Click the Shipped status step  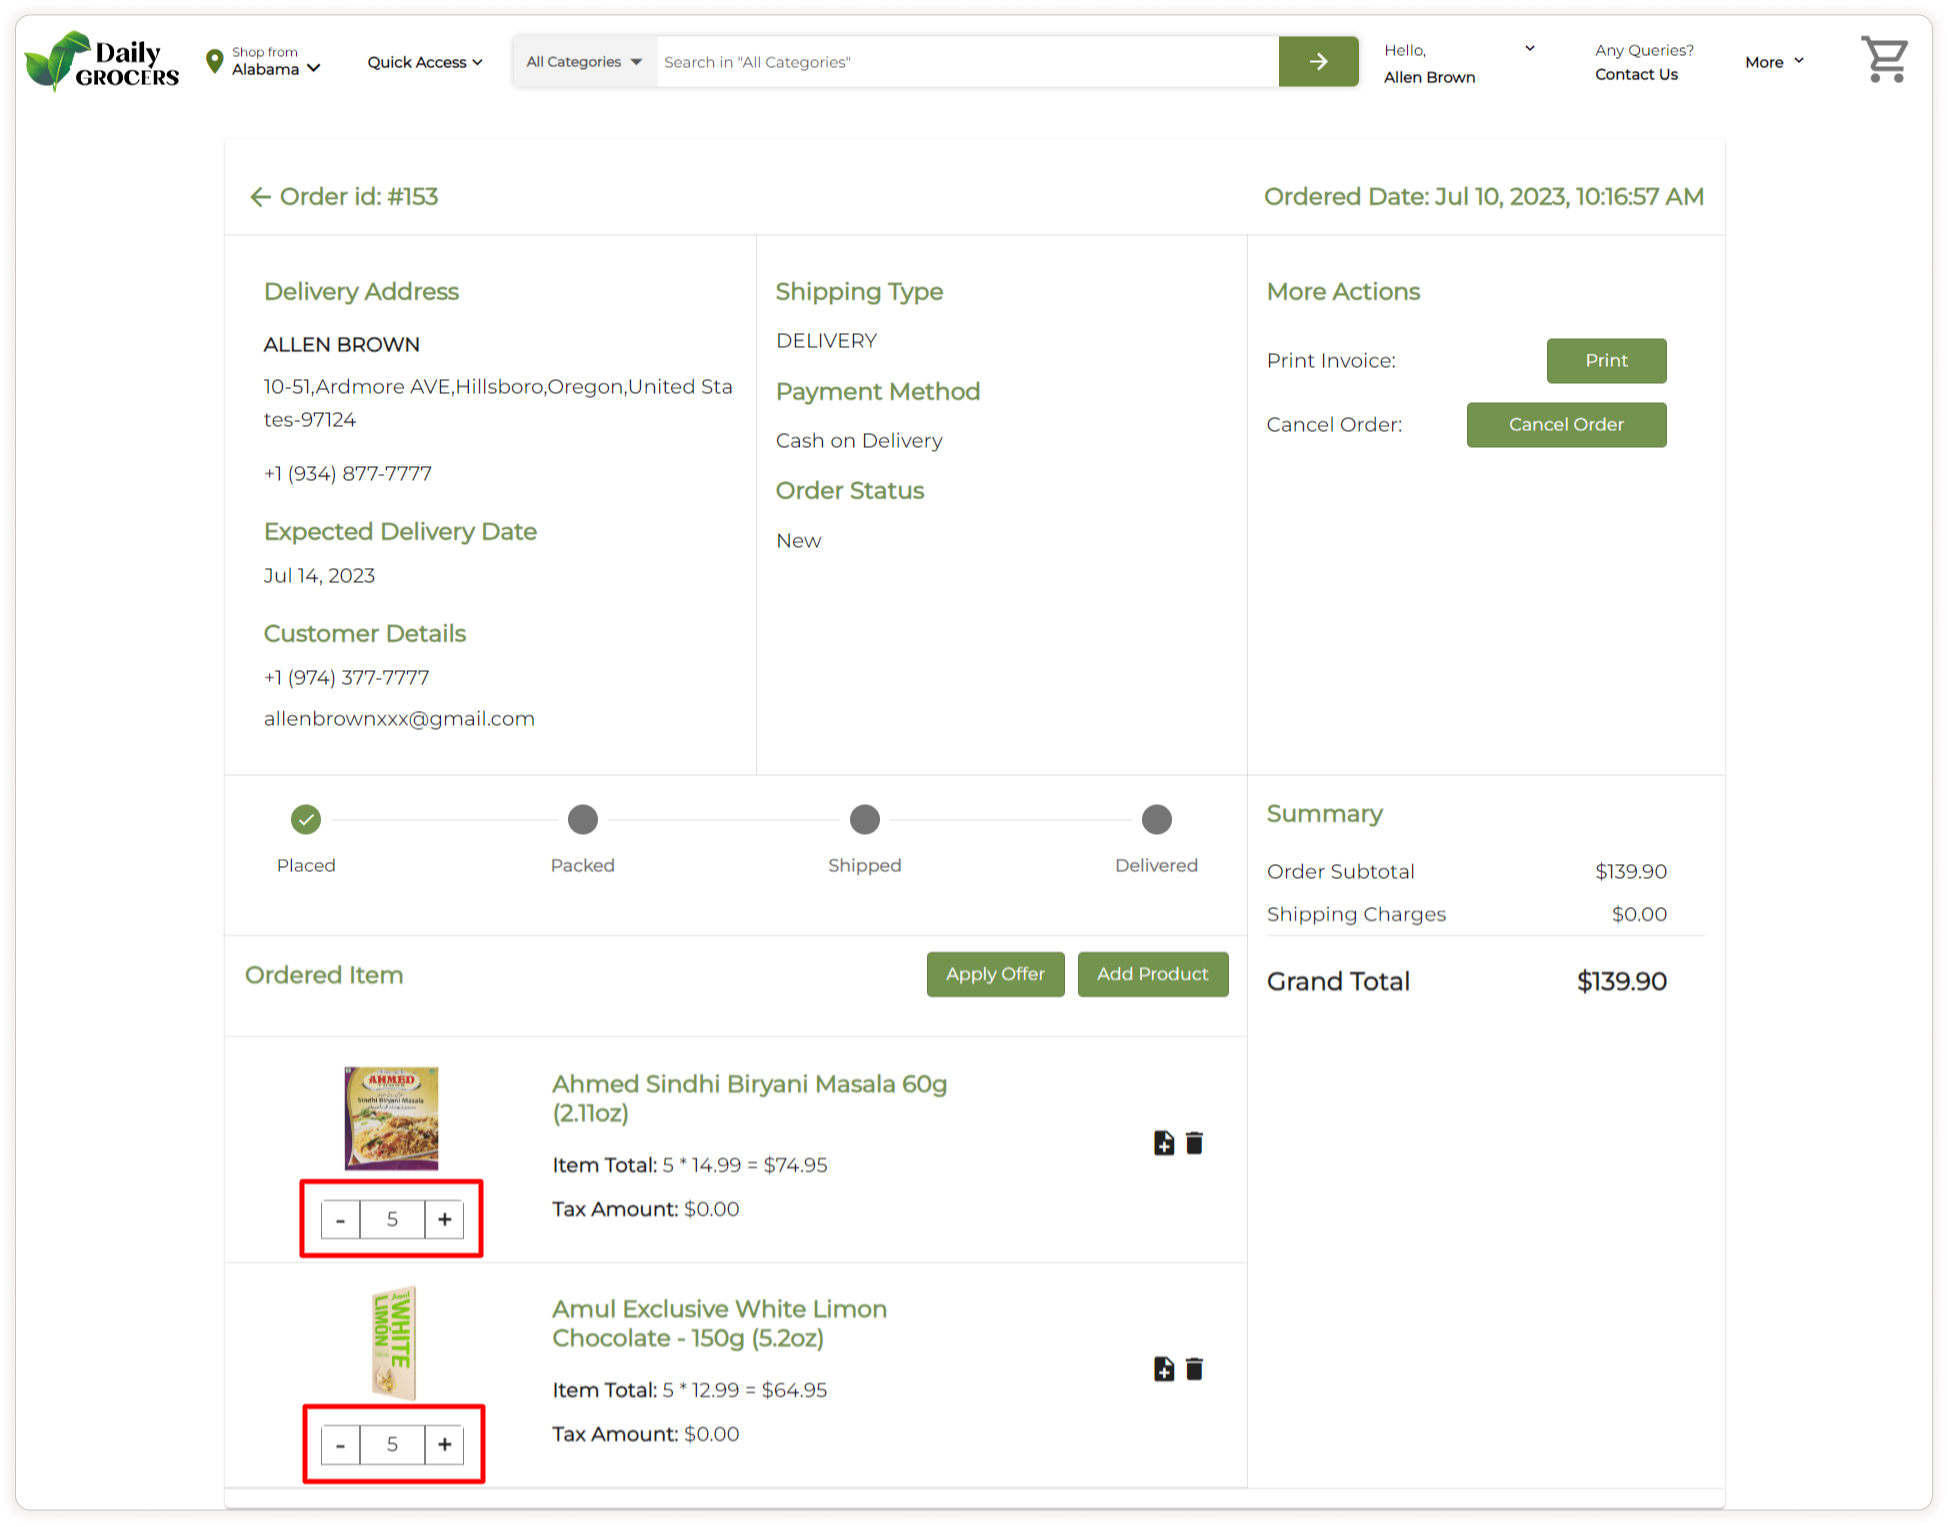(865, 819)
